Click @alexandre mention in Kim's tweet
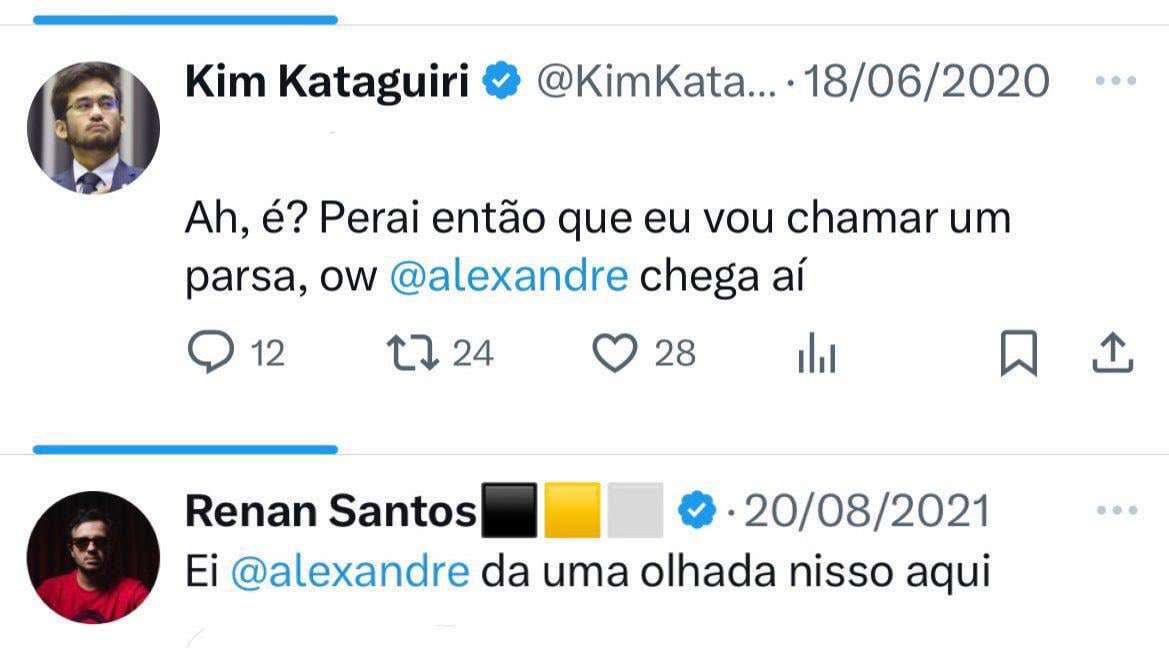 (507, 276)
